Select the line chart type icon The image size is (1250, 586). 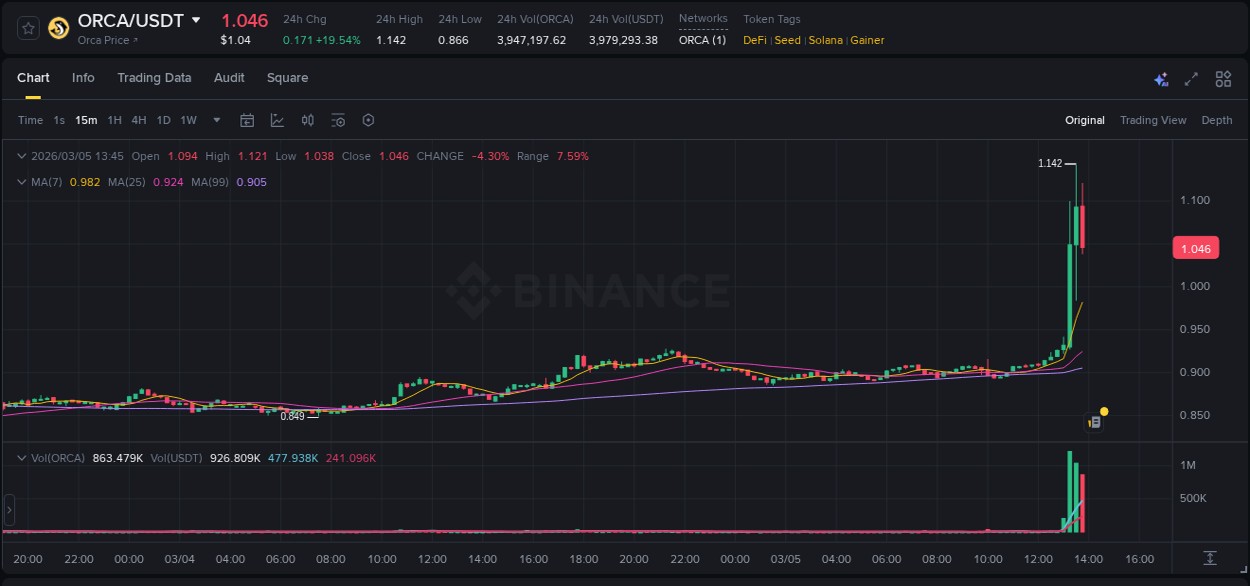[275, 120]
